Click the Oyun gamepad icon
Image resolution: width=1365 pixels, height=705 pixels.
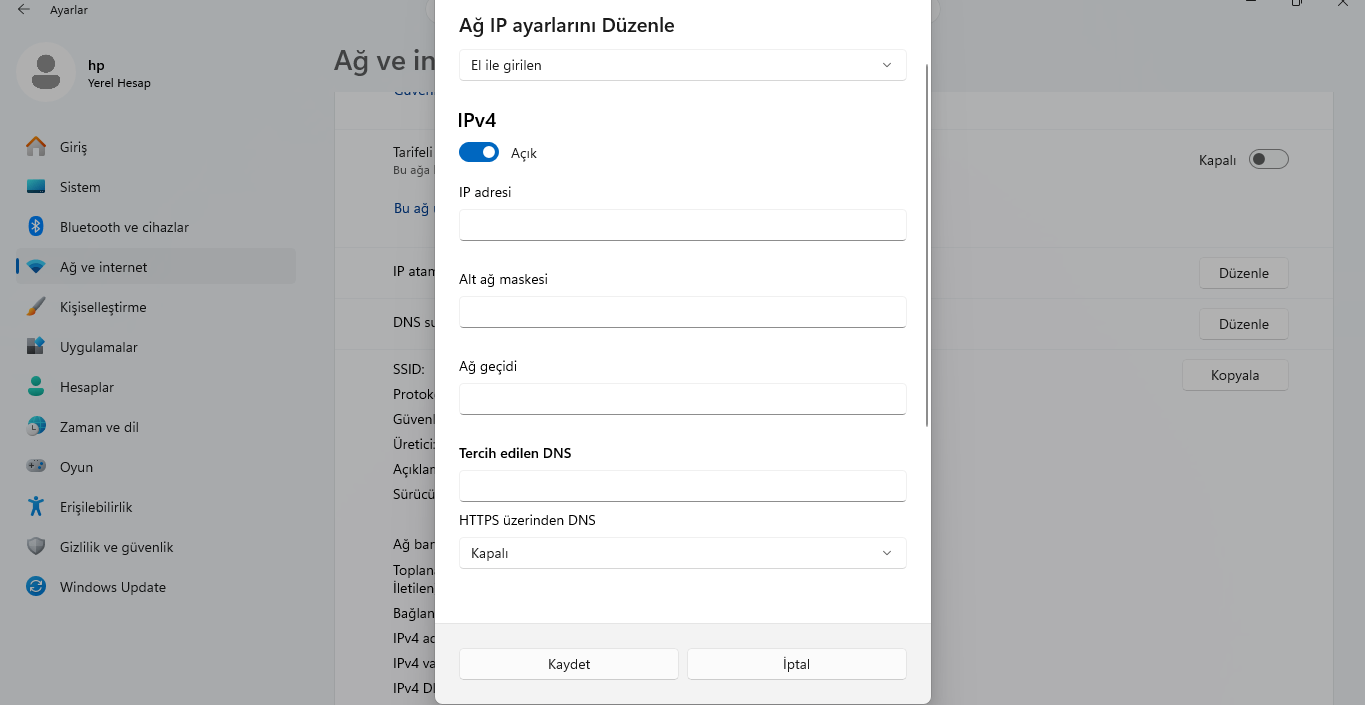[36, 467]
